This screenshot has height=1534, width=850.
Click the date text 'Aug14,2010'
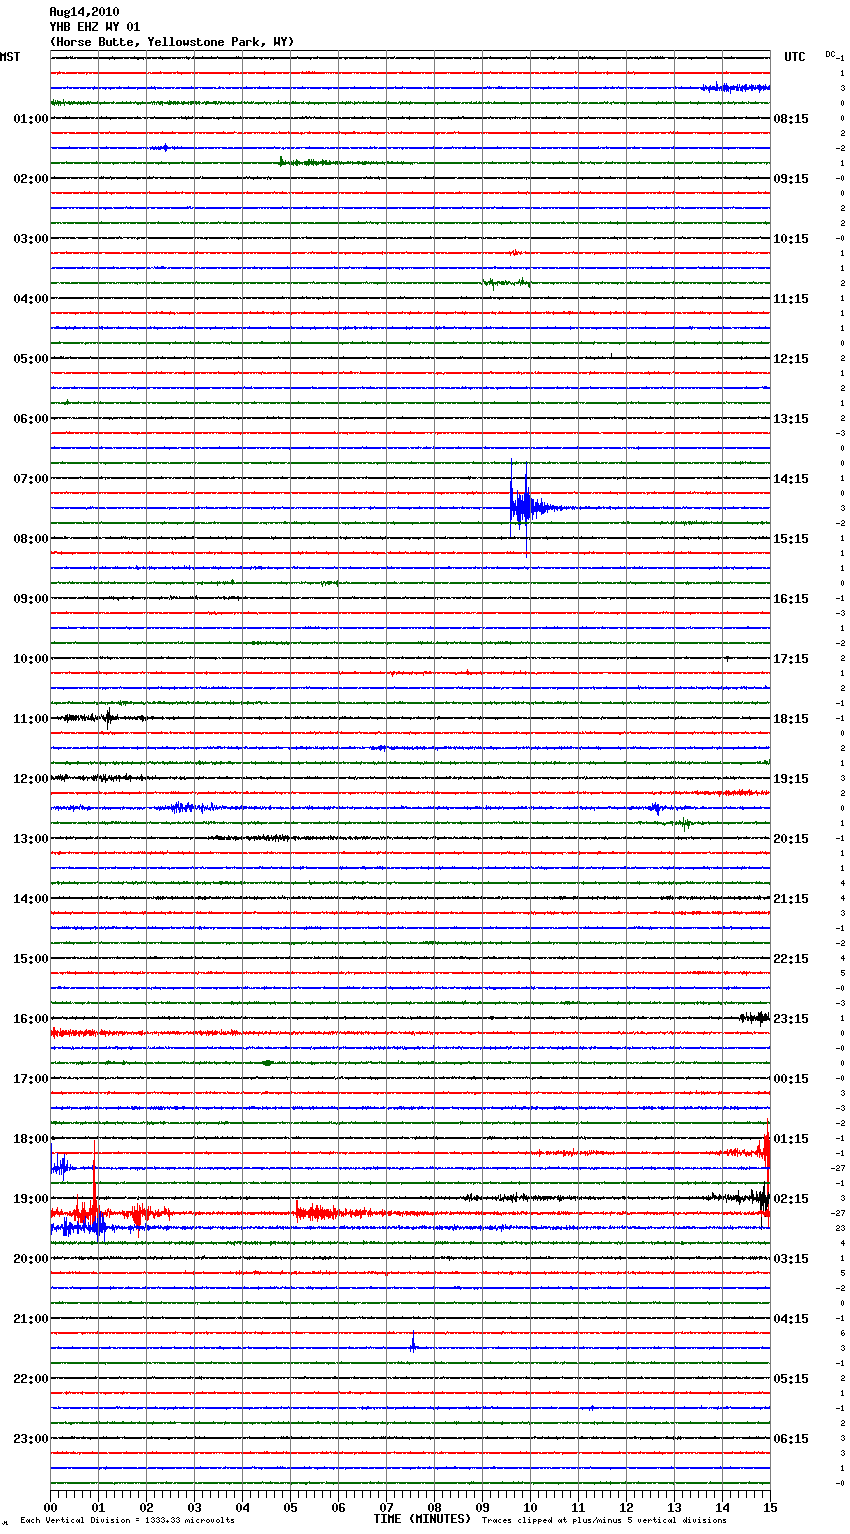click(84, 12)
